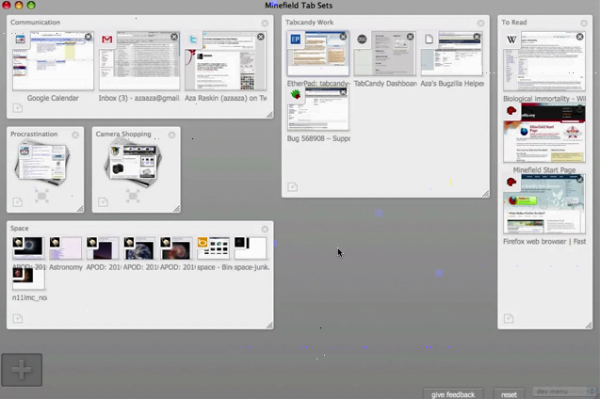600x399 pixels.
Task: Open the Twitter Aza Raskin tab thumbnail
Action: coord(226,61)
